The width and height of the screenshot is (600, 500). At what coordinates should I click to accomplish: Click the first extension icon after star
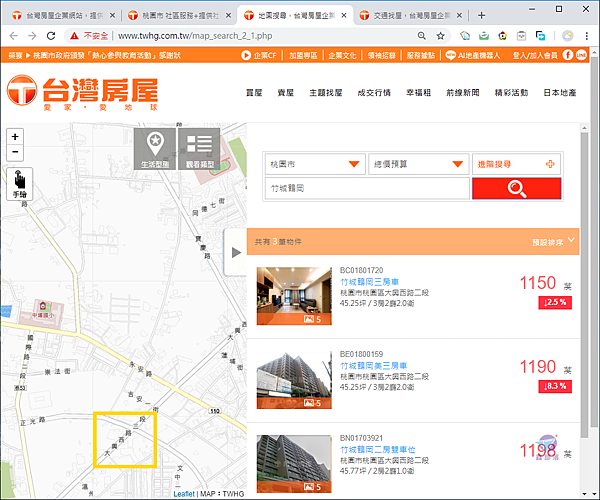click(x=465, y=36)
